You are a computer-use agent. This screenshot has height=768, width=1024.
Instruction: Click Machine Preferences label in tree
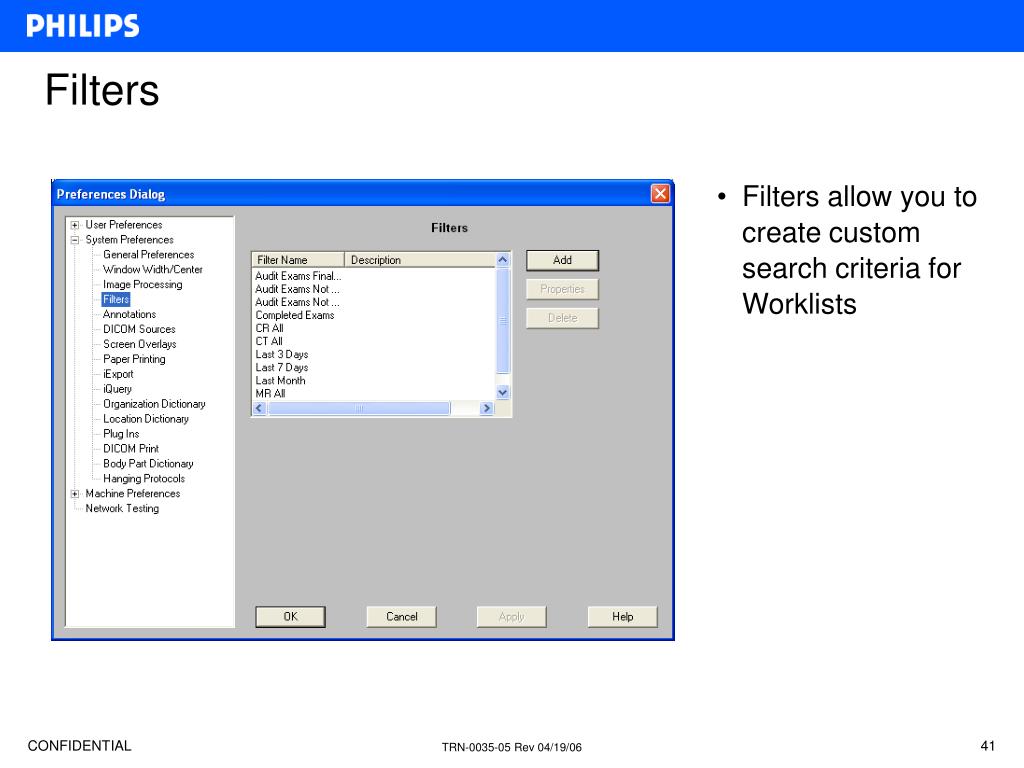coord(133,494)
